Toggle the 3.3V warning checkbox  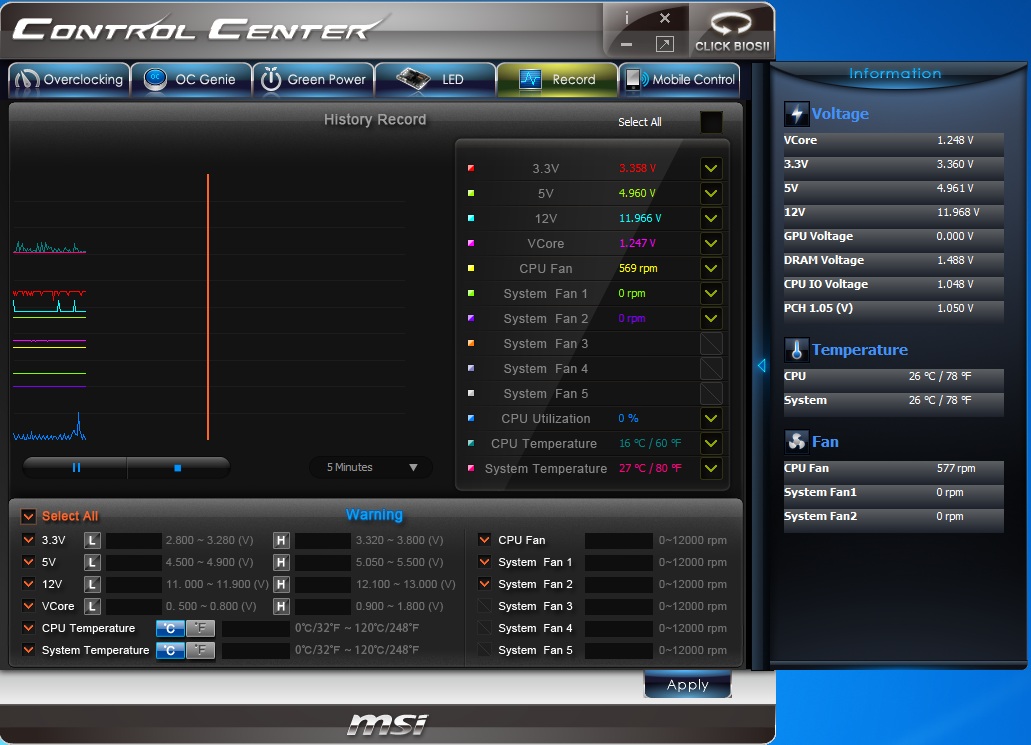tap(28, 540)
